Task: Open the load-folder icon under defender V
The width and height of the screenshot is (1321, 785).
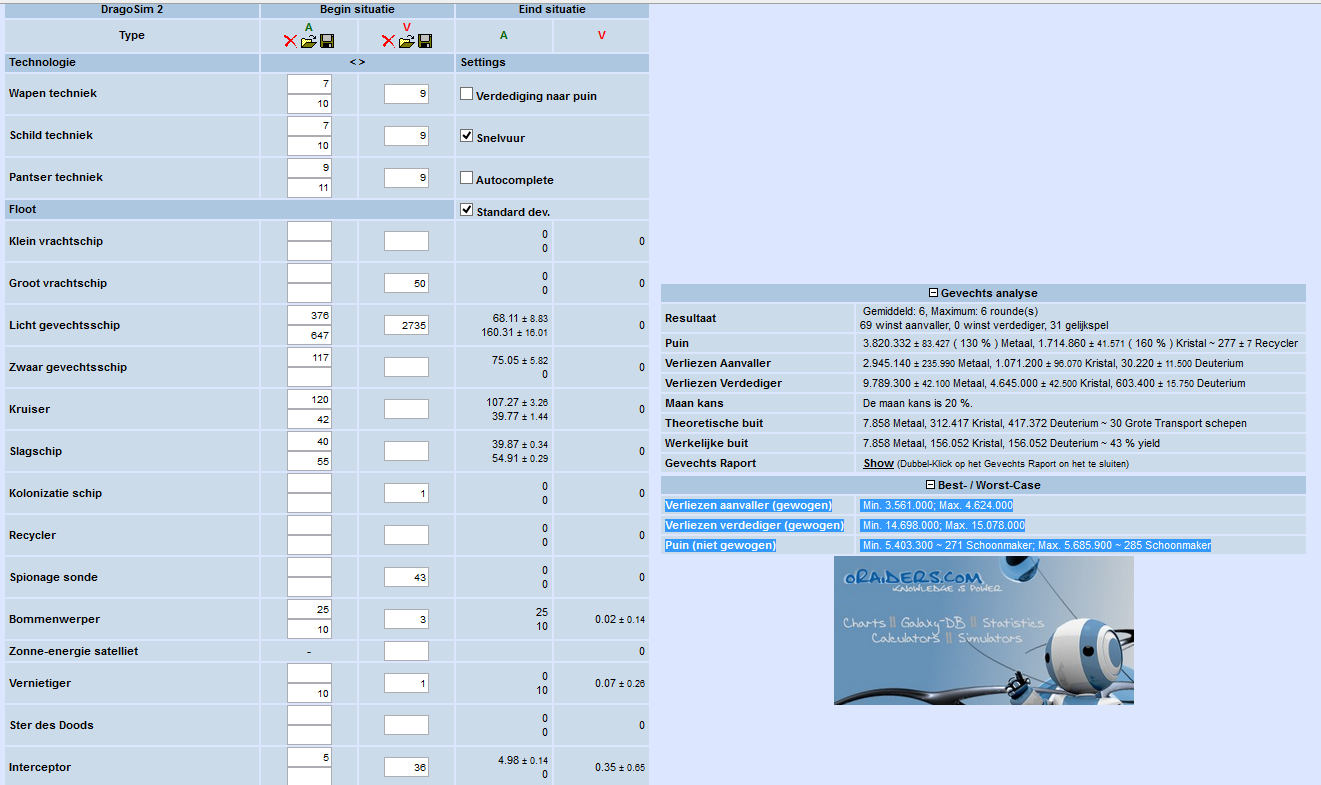Action: [406, 41]
